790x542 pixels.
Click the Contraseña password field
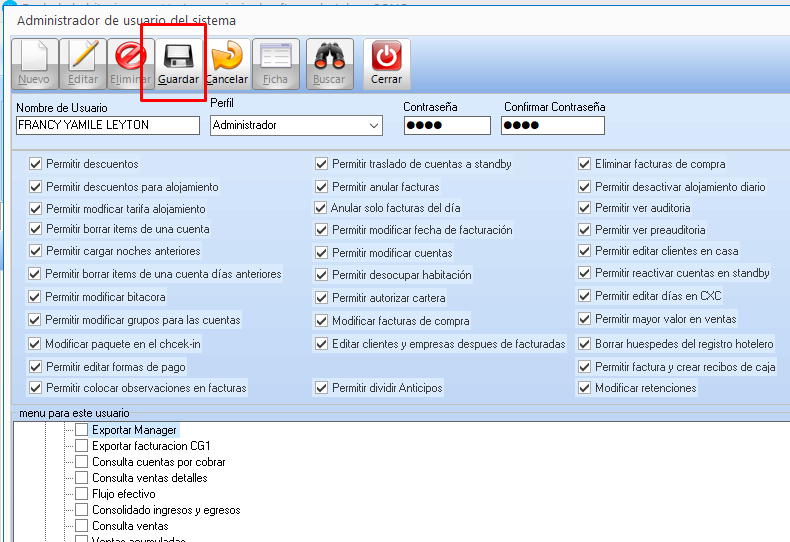pos(446,126)
